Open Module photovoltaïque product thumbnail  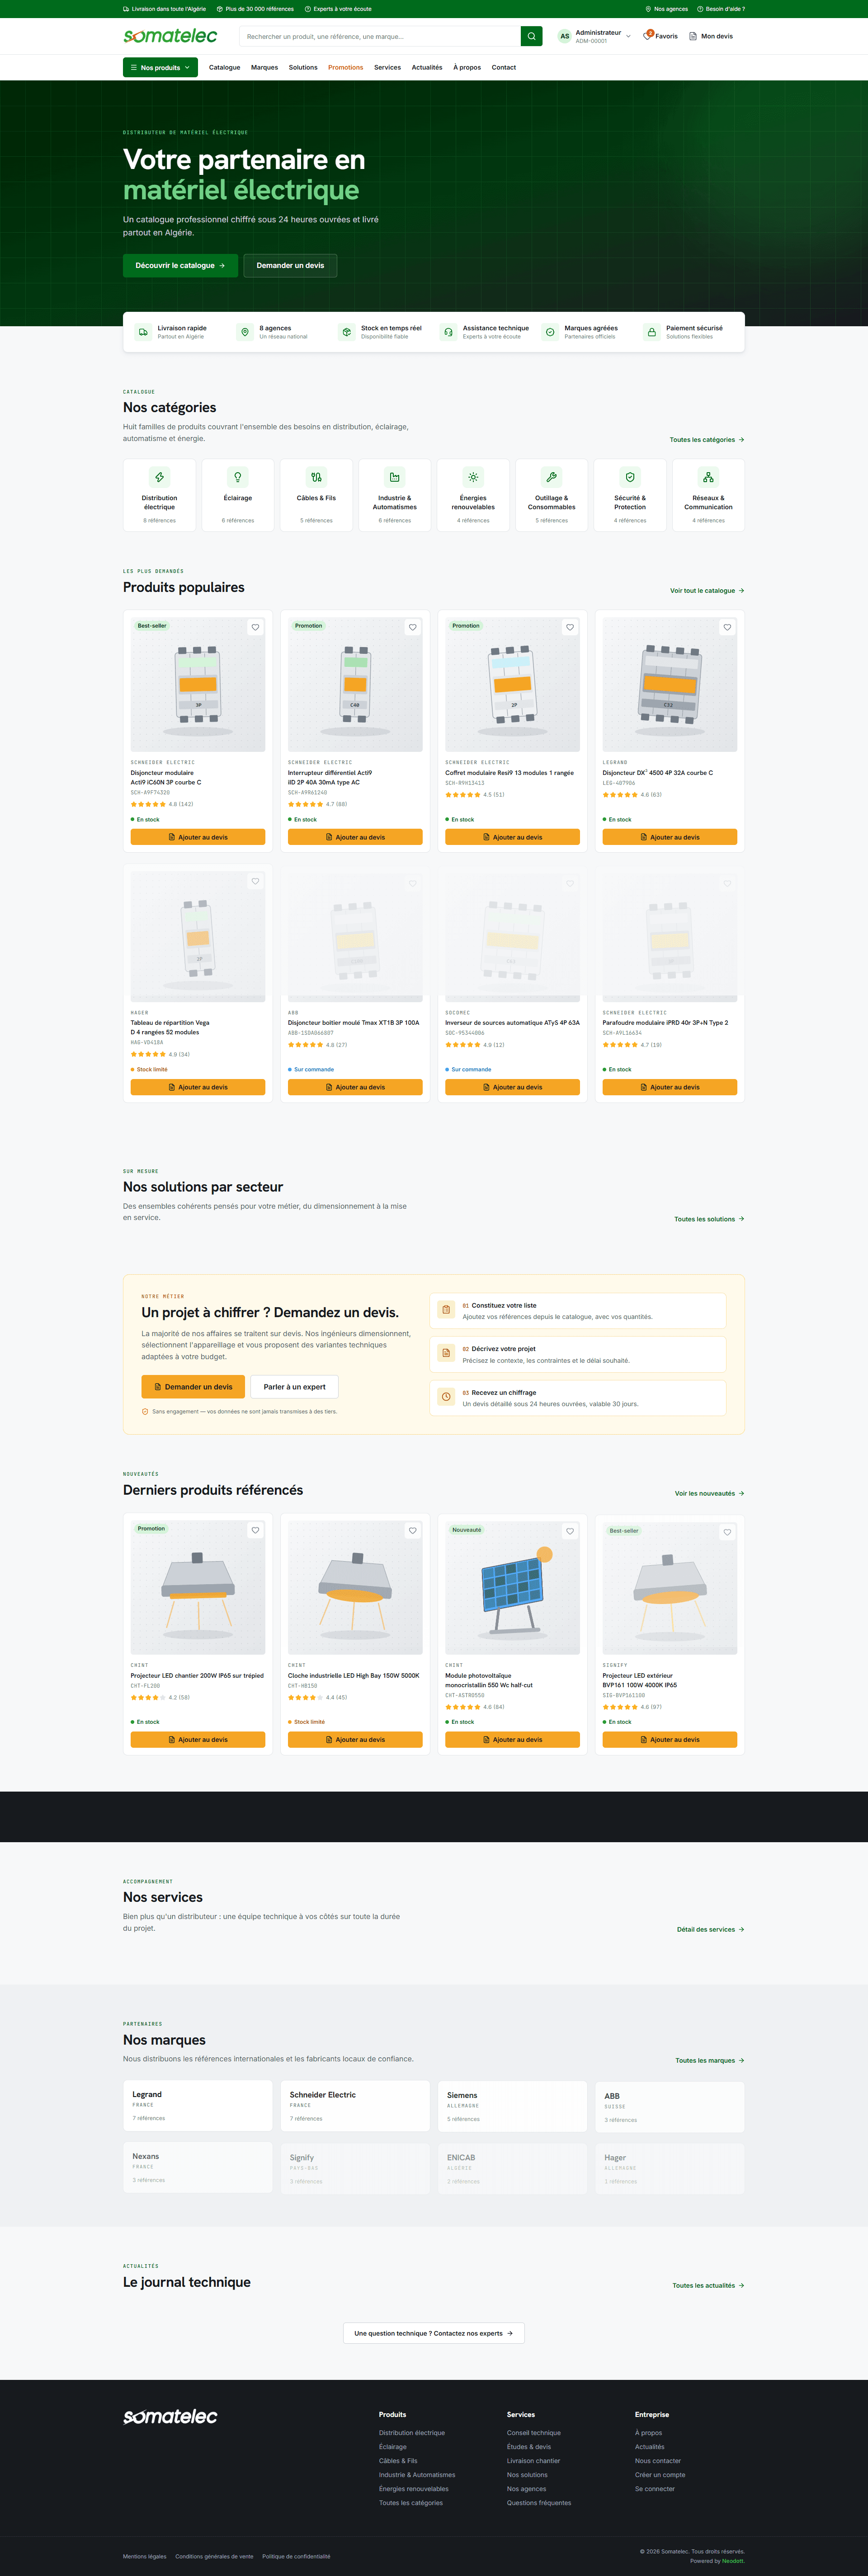point(512,1588)
